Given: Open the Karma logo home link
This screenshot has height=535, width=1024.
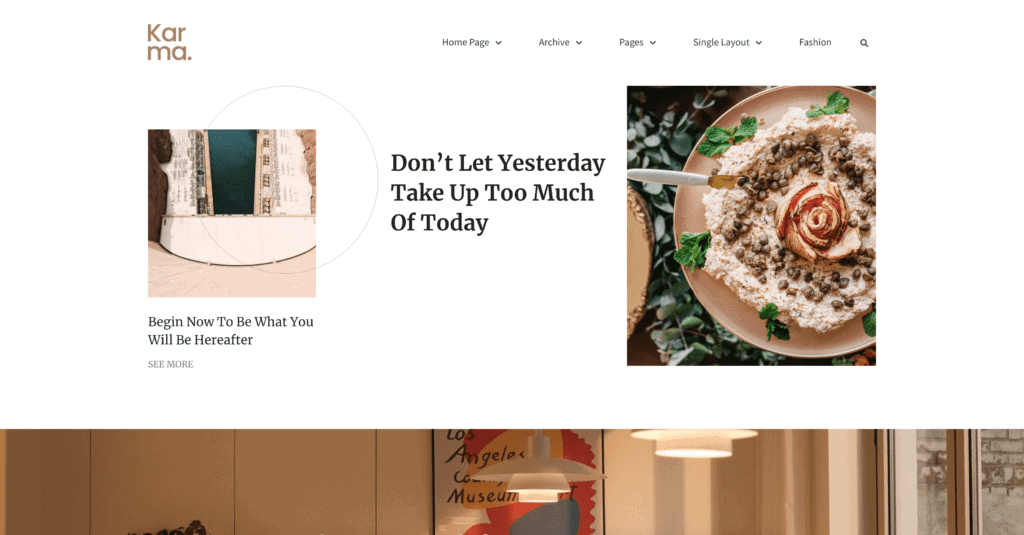Looking at the screenshot, I should click(169, 42).
